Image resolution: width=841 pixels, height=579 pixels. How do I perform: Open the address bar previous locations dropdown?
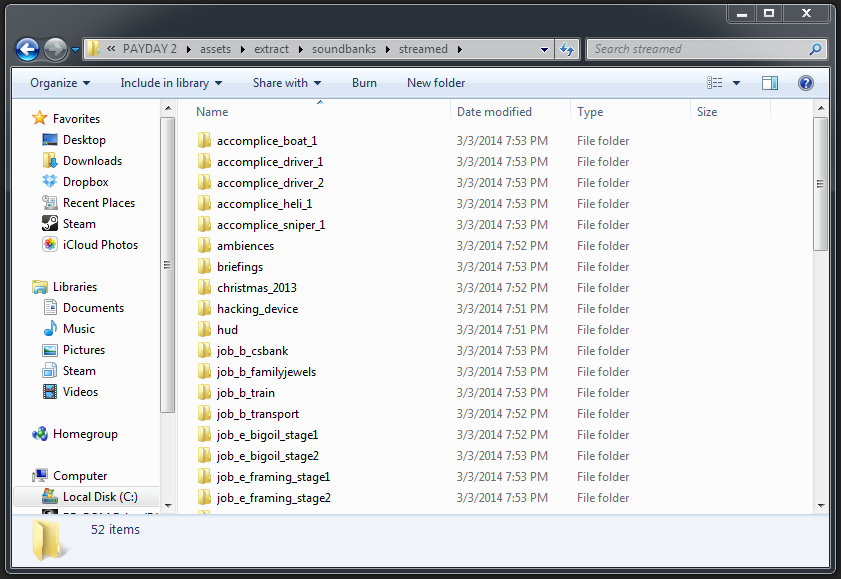coord(544,49)
